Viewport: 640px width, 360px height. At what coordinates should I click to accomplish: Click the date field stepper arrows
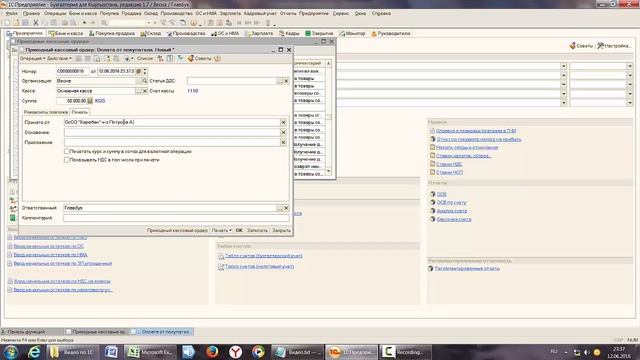coord(145,71)
